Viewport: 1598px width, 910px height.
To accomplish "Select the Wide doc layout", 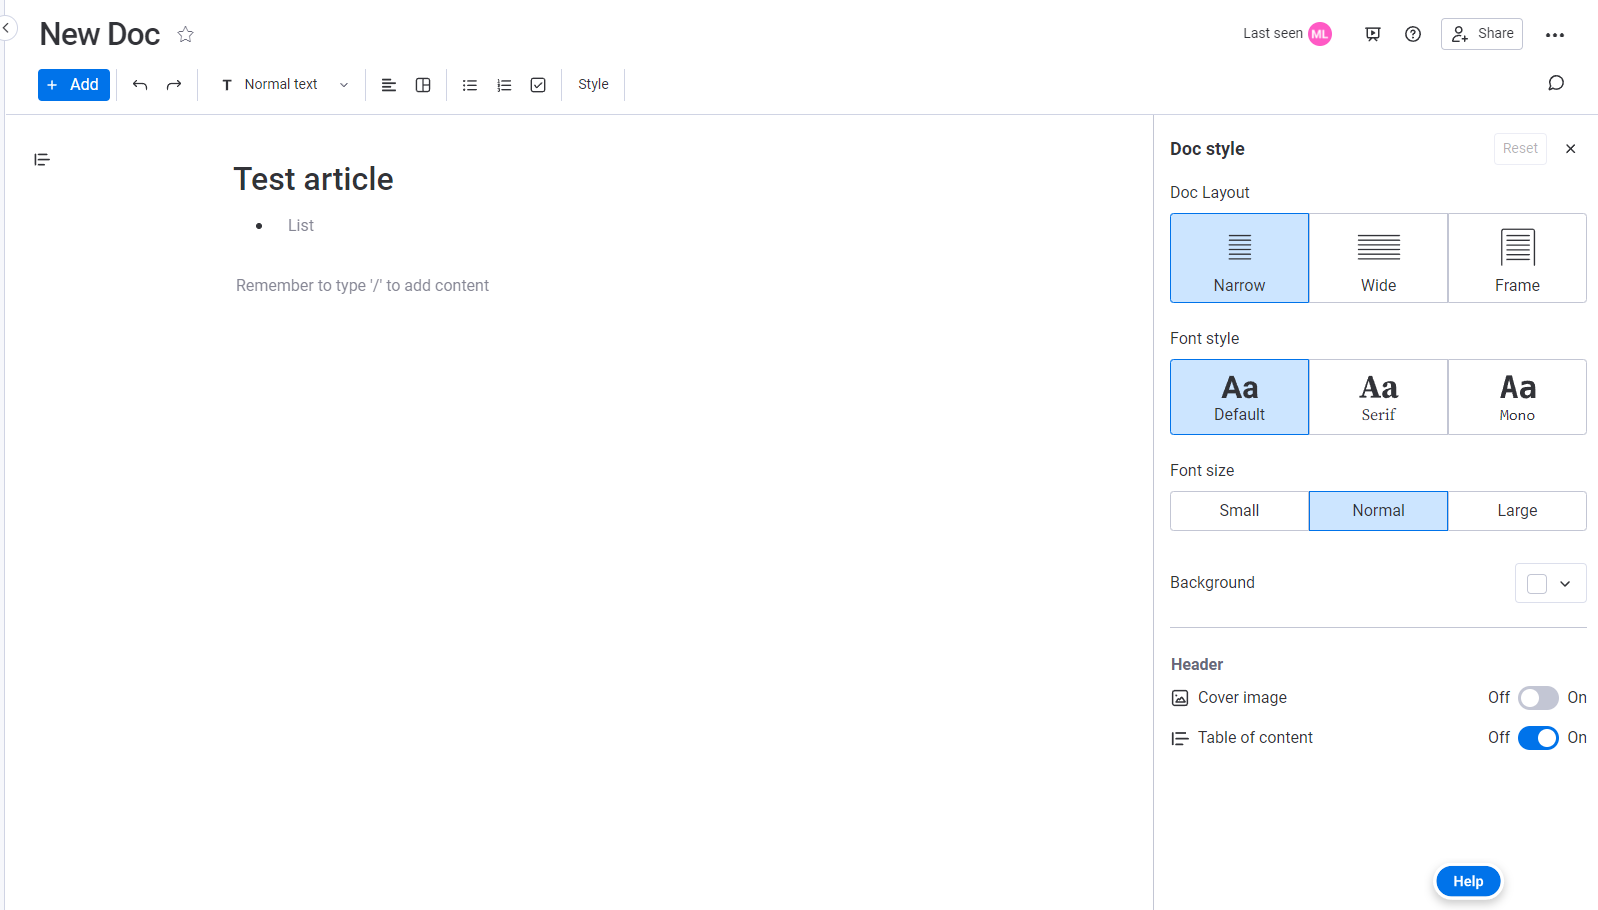I will click(1378, 258).
